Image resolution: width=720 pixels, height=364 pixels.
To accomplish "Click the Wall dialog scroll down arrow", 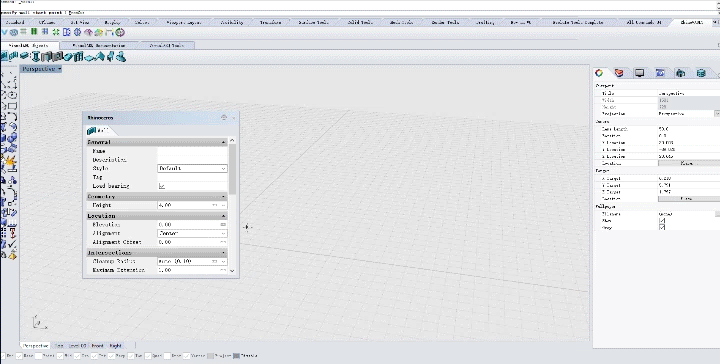I will [232, 271].
